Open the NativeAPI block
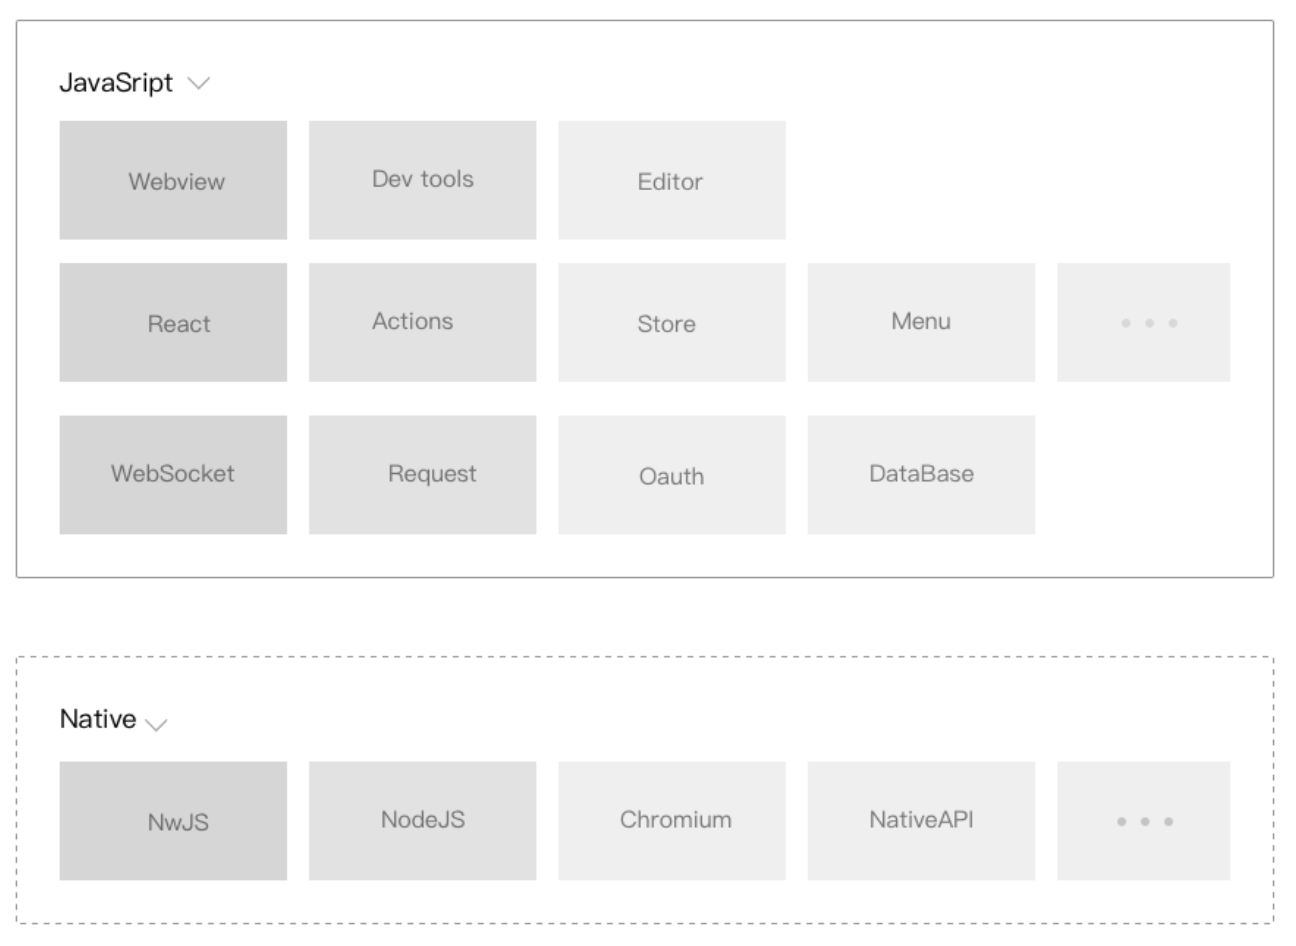Image resolution: width=1296 pixels, height=946 pixels. 921,821
